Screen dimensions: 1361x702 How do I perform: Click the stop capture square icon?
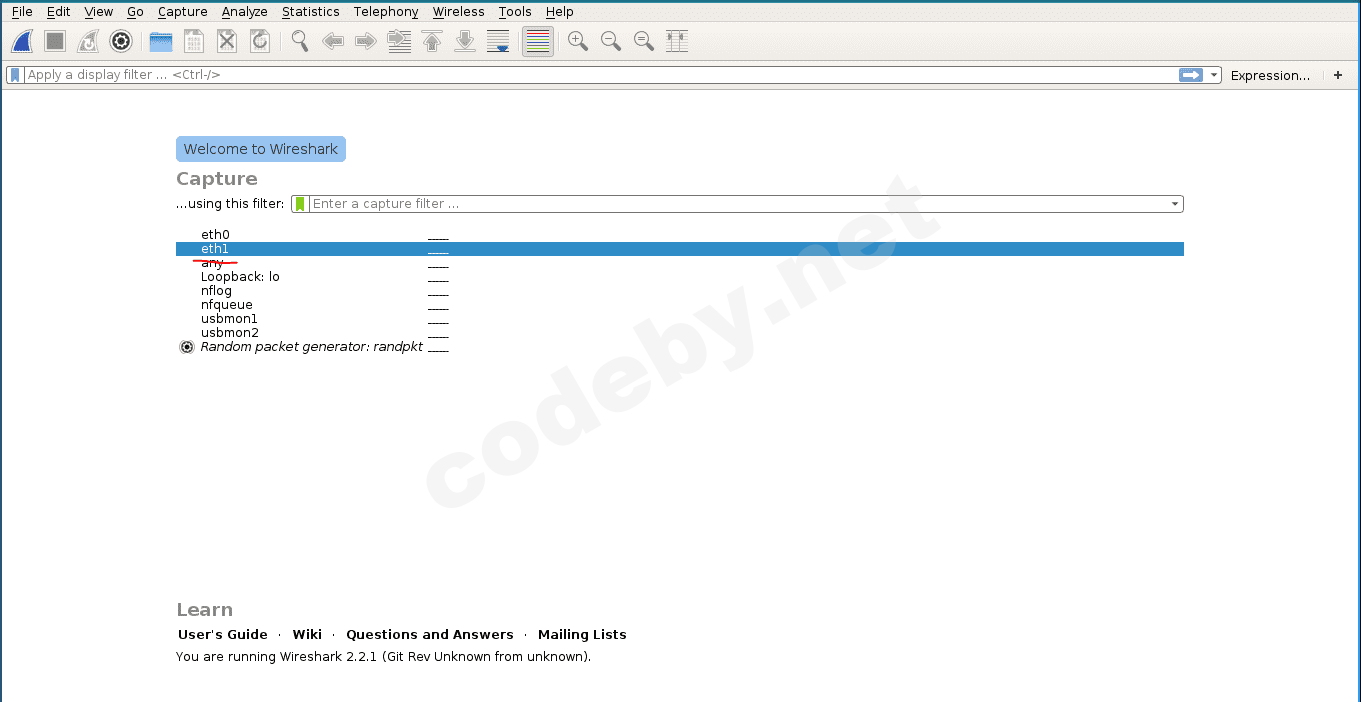[55, 41]
